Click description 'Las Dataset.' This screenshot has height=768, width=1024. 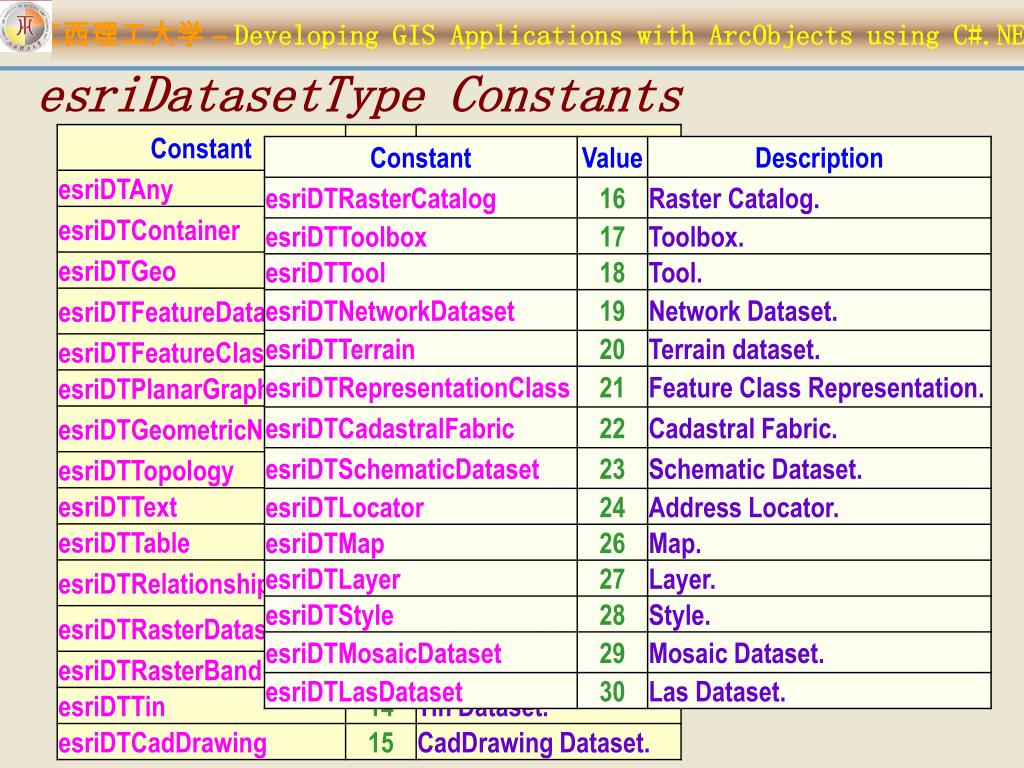(x=717, y=692)
